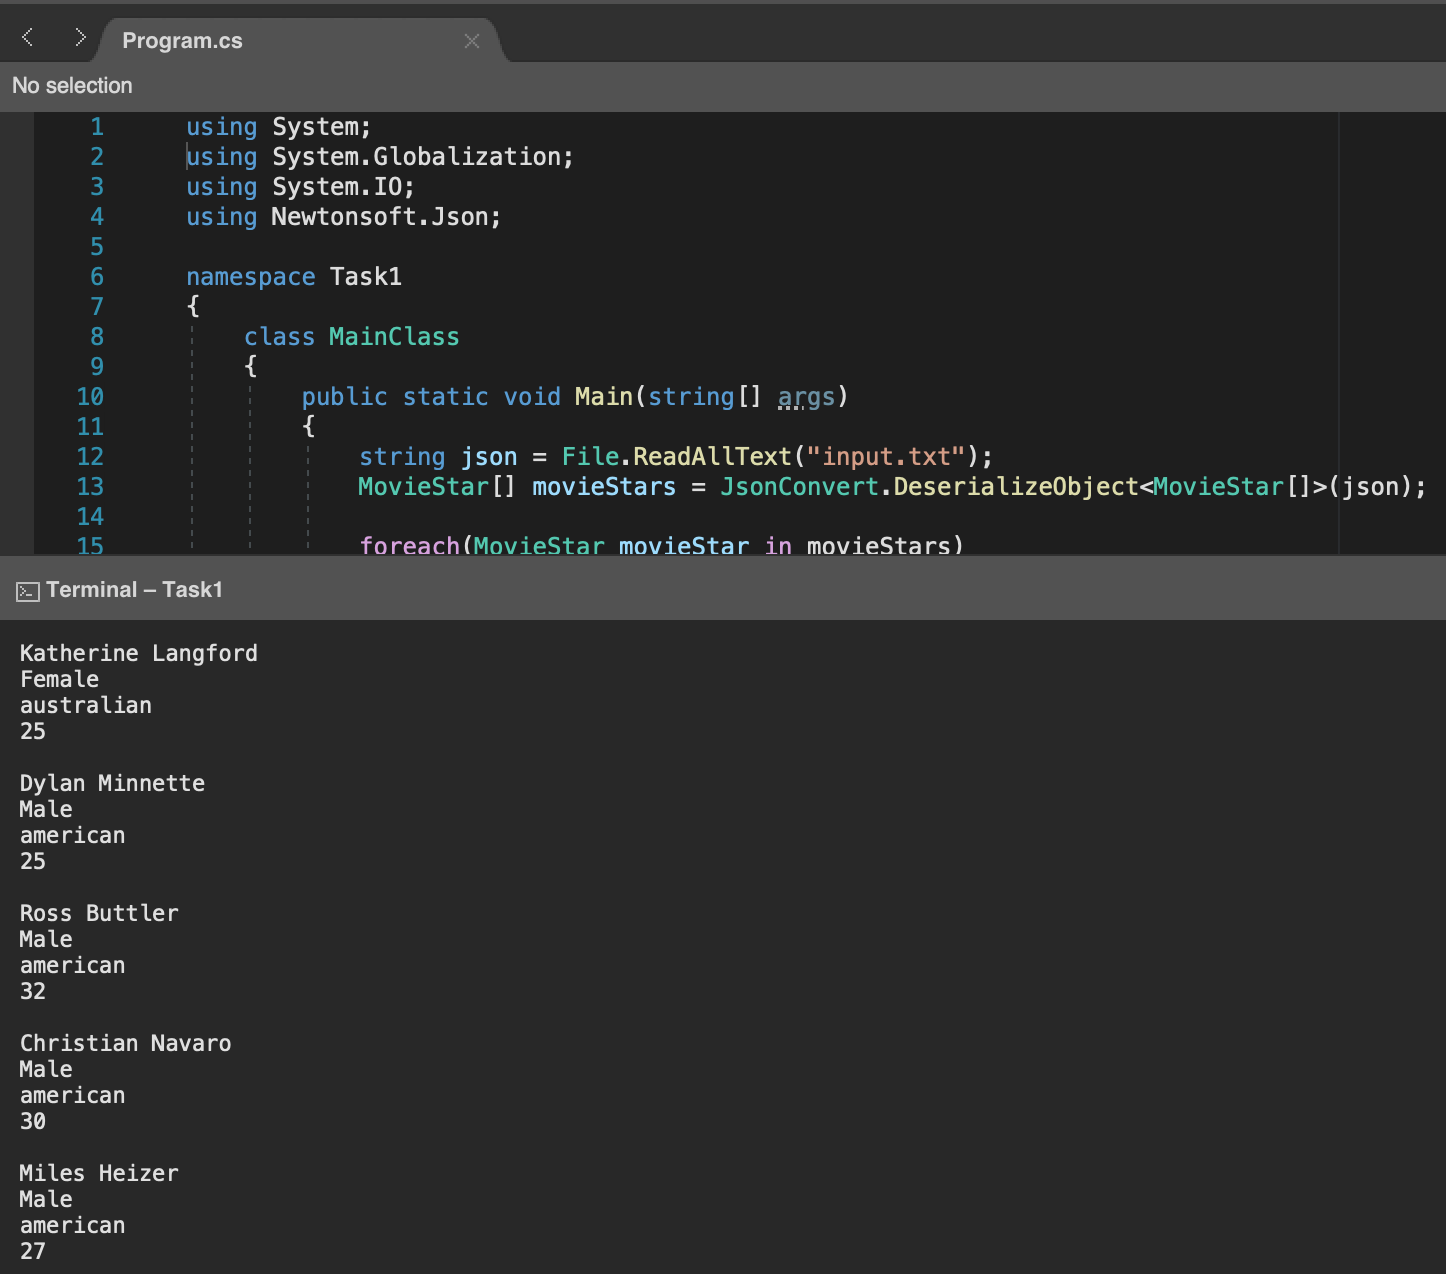Click the back navigation arrow
The height and width of the screenshot is (1274, 1446).
coord(26,36)
